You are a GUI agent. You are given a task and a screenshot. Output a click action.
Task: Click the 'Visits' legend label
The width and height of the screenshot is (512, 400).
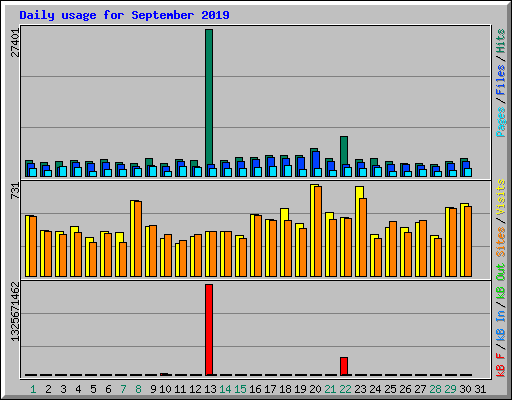(x=500, y=197)
